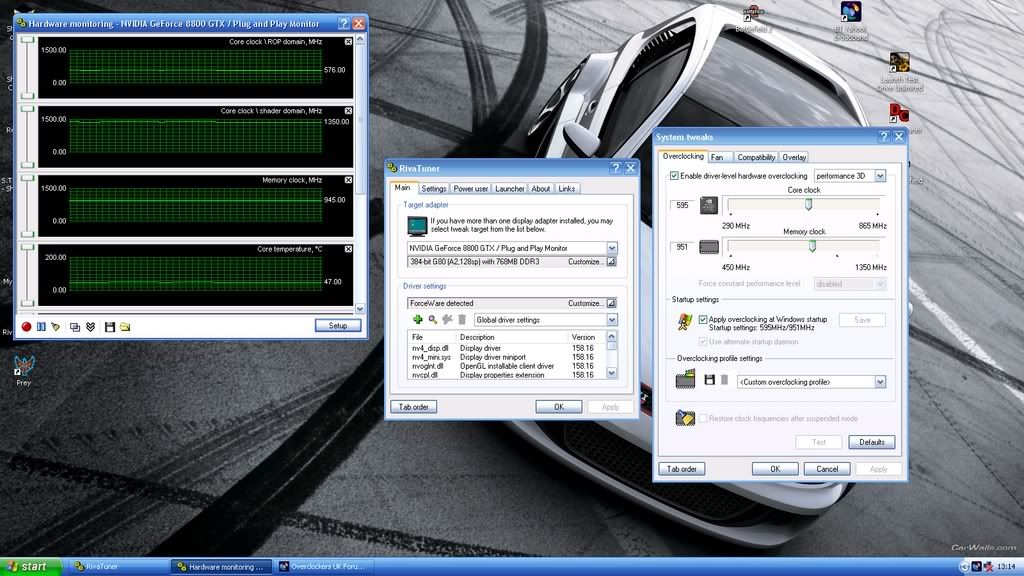The width and height of the screenshot is (1024, 576).
Task: Switch to RivaTuner taskbar item
Action: tap(120, 567)
